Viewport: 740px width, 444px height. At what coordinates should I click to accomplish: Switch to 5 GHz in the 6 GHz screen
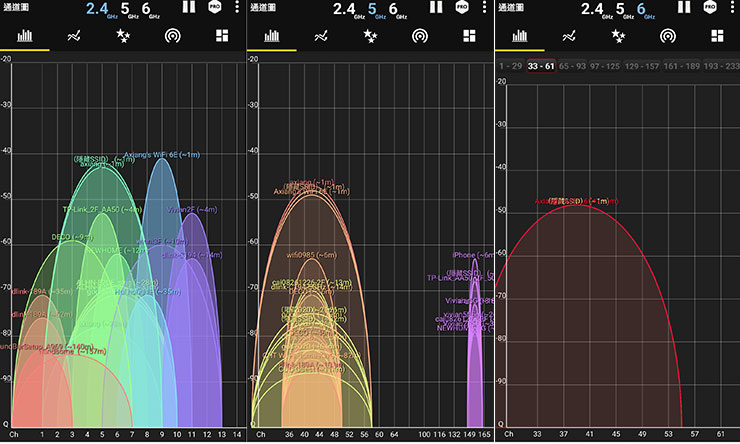[624, 9]
